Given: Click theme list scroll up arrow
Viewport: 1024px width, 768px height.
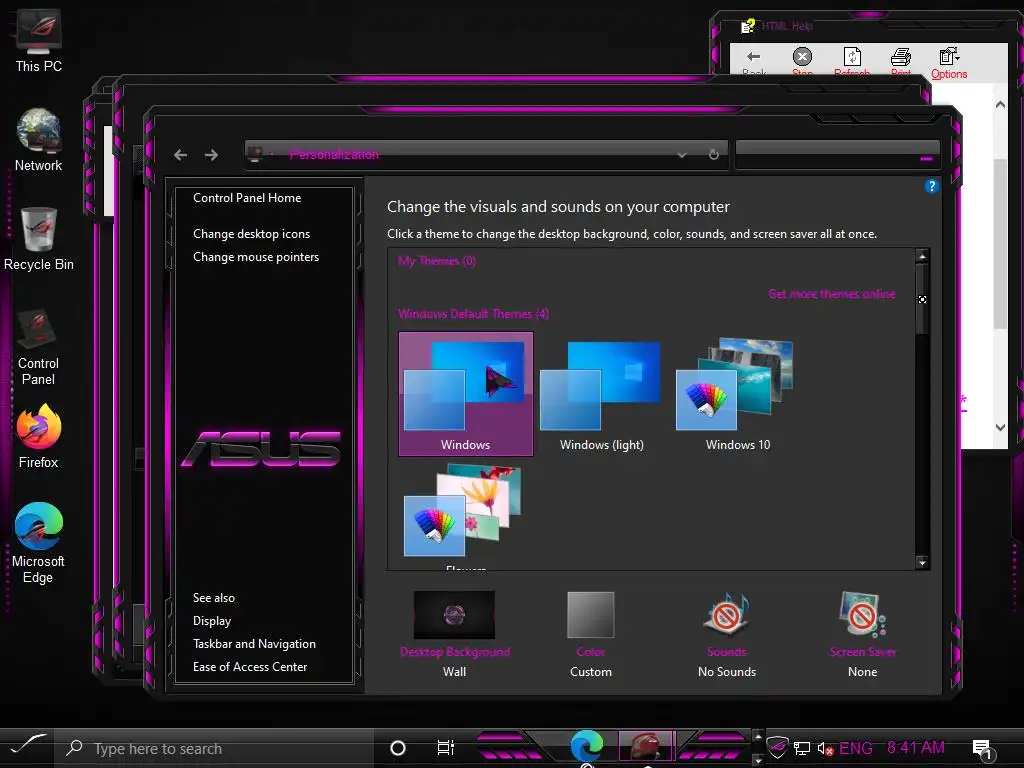Looking at the screenshot, I should (x=922, y=257).
